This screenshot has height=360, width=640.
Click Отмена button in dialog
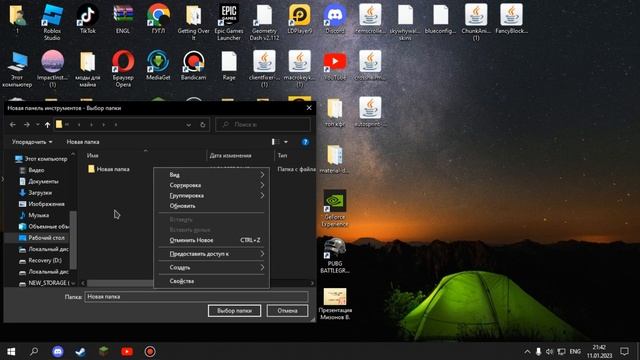pos(287,311)
